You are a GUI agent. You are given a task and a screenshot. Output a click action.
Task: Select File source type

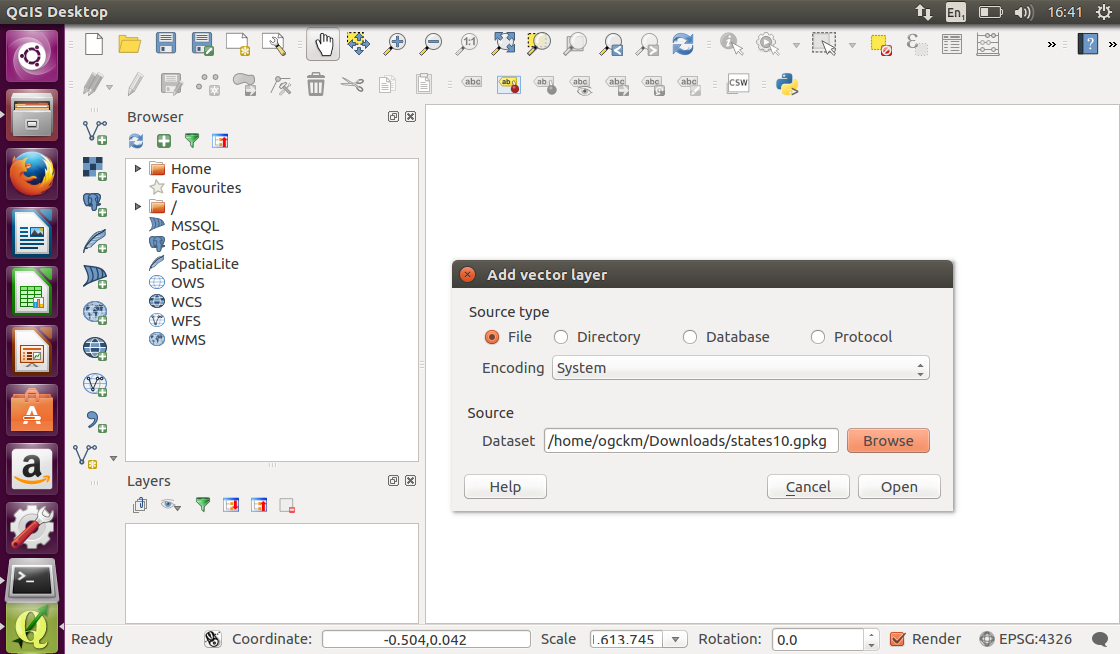(x=491, y=337)
